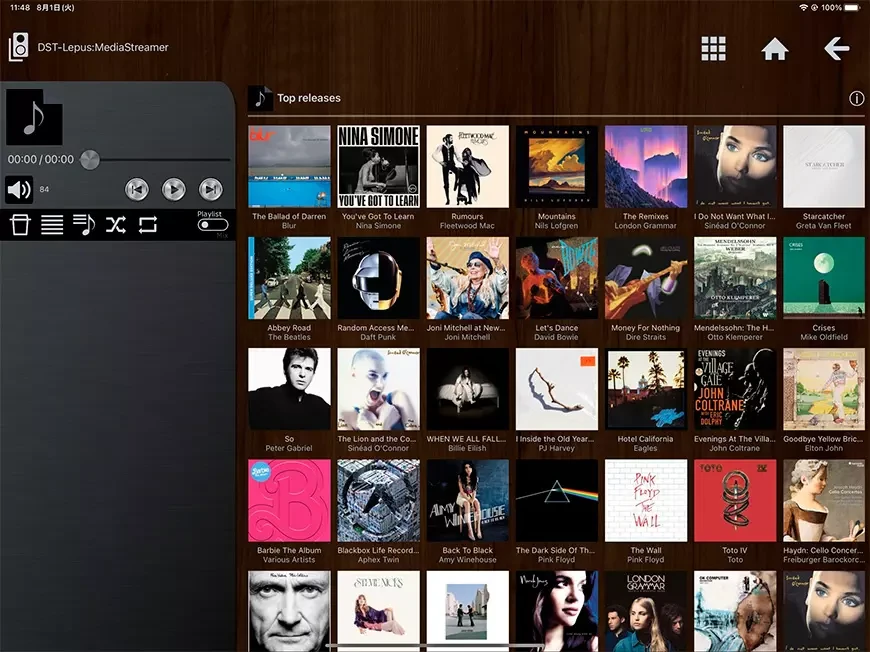
Task: Select the add-to-playlist music note icon
Action: (84, 224)
